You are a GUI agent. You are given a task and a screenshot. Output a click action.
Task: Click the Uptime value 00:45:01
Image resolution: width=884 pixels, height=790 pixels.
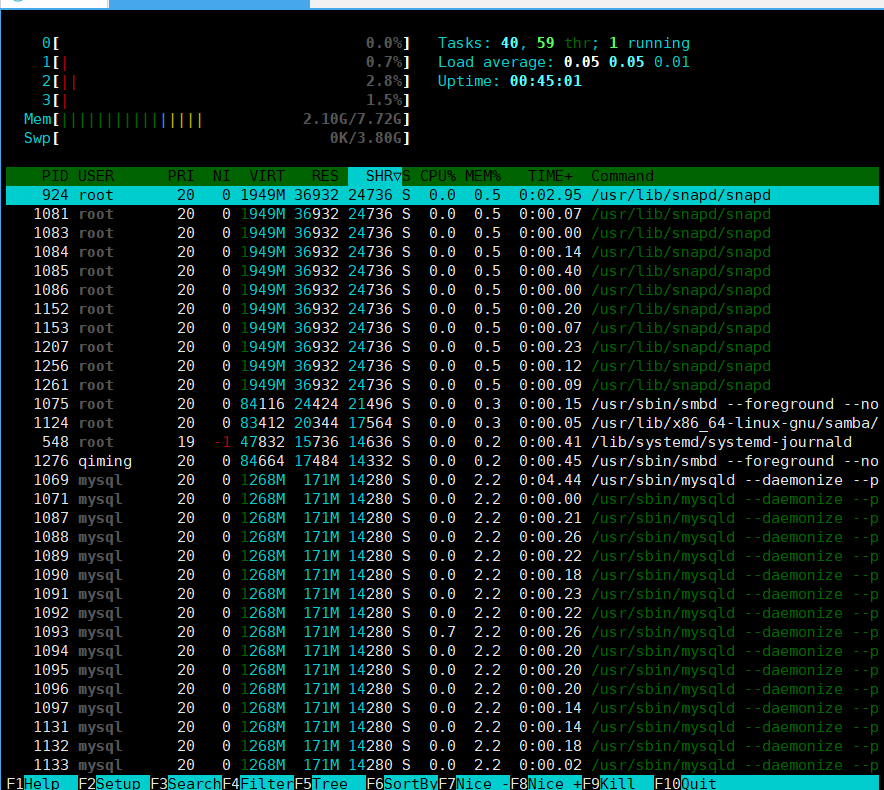click(546, 81)
